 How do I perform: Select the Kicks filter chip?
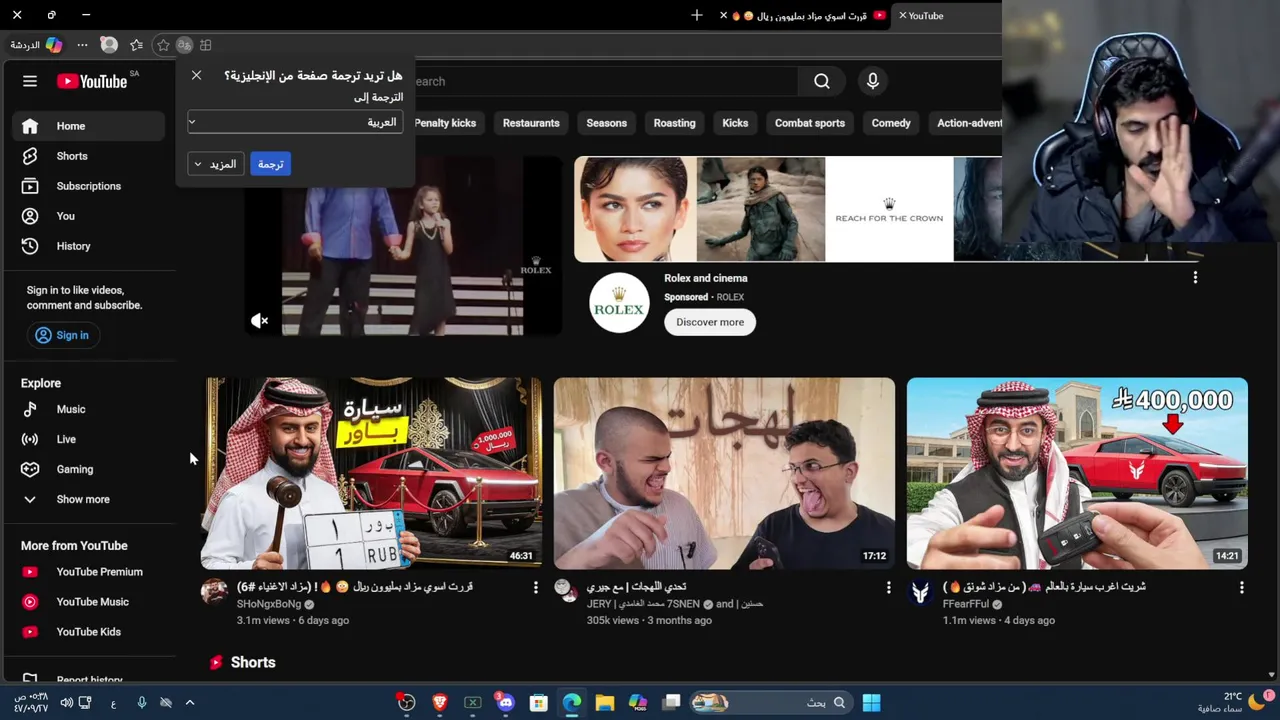pyautogui.click(x=735, y=123)
